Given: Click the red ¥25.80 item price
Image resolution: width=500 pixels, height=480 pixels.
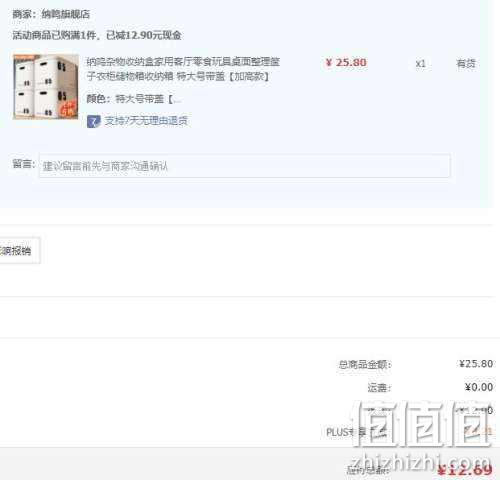Looking at the screenshot, I should (346, 62).
